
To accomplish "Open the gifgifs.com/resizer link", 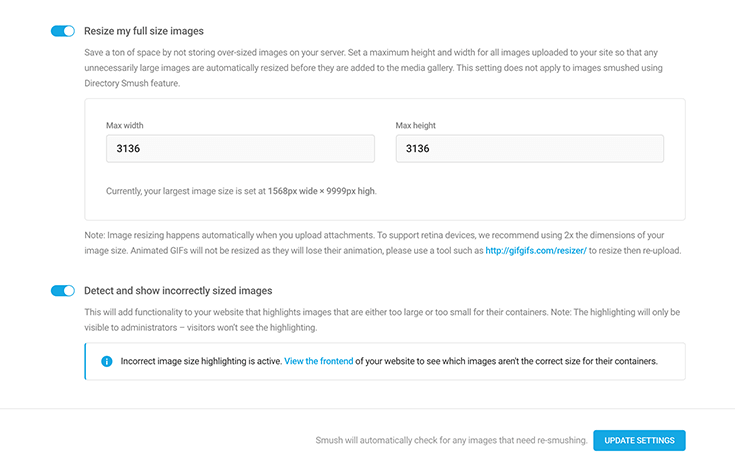I will tap(536, 250).
